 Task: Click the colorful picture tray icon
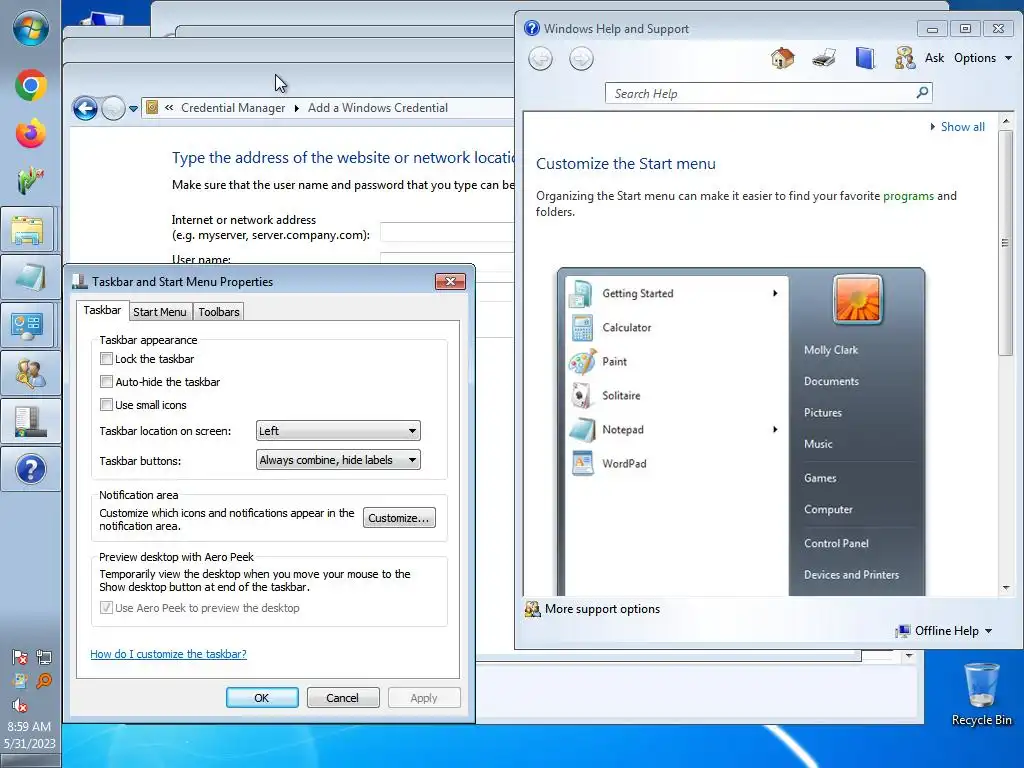pos(20,681)
